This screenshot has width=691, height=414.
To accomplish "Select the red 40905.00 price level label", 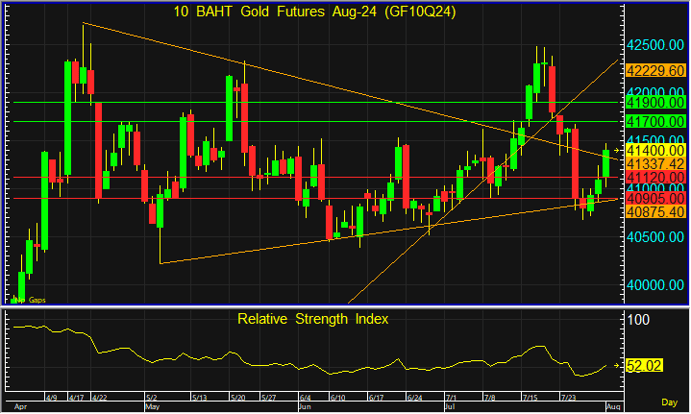I will point(654,198).
